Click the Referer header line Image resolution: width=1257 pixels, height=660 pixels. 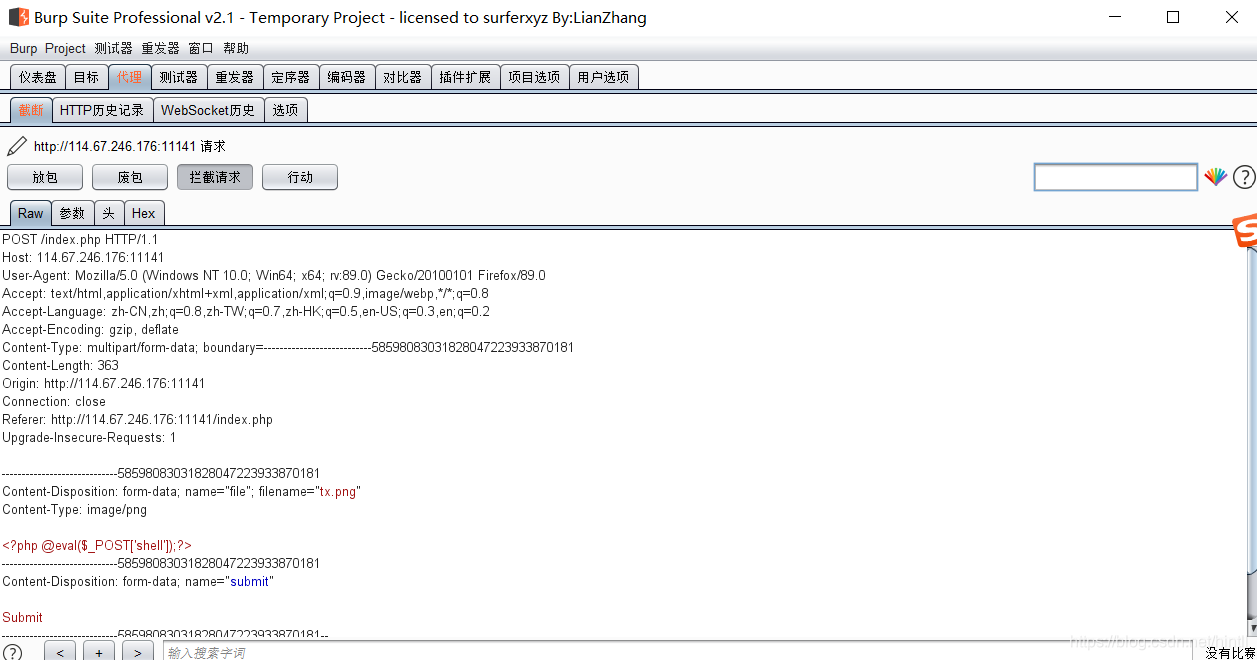tap(138, 419)
